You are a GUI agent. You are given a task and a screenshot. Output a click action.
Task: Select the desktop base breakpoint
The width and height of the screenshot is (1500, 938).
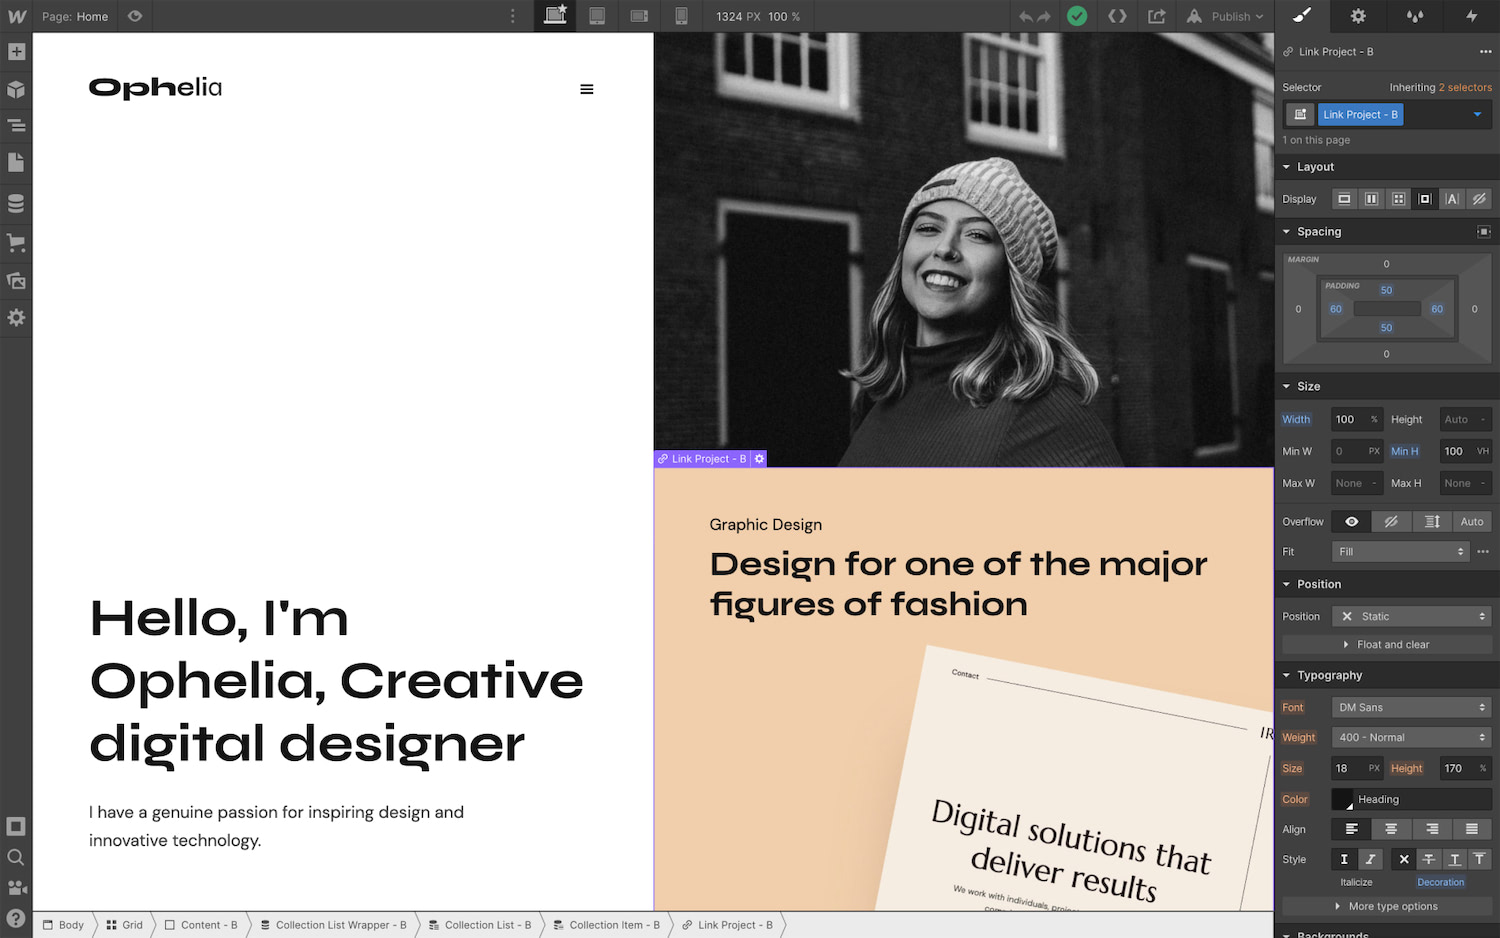point(555,16)
